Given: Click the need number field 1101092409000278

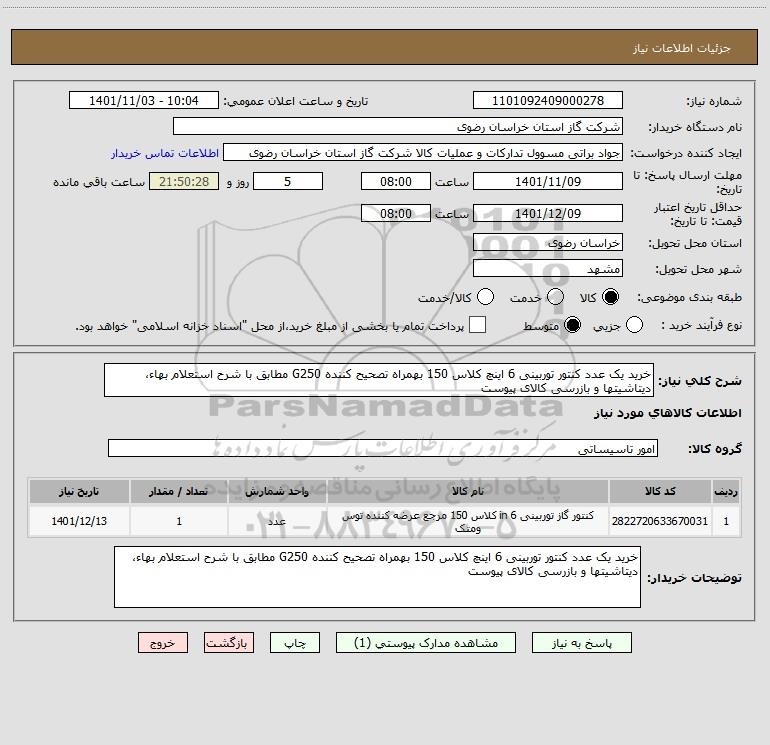Looking at the screenshot, I should point(548,101).
